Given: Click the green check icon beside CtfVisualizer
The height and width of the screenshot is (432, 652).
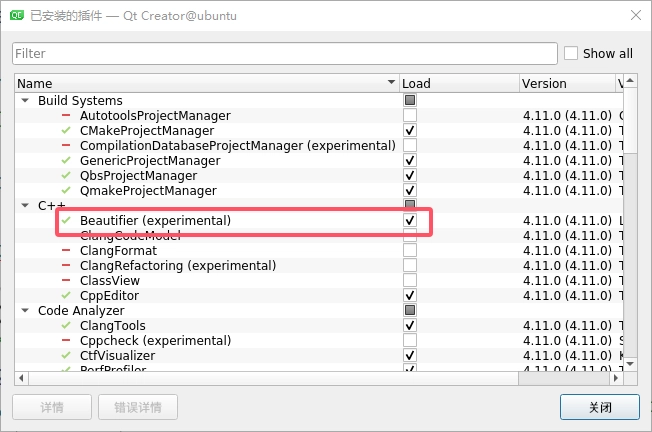Looking at the screenshot, I should (x=66, y=356).
